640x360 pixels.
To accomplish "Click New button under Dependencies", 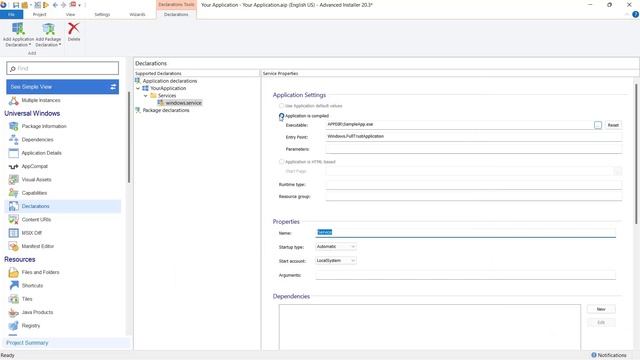I will coord(601,309).
